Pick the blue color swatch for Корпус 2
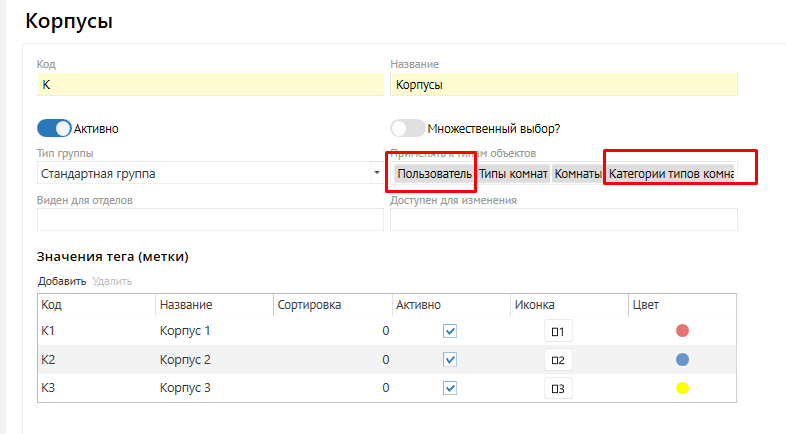Screen dimensions: 786x434 pos(682,360)
